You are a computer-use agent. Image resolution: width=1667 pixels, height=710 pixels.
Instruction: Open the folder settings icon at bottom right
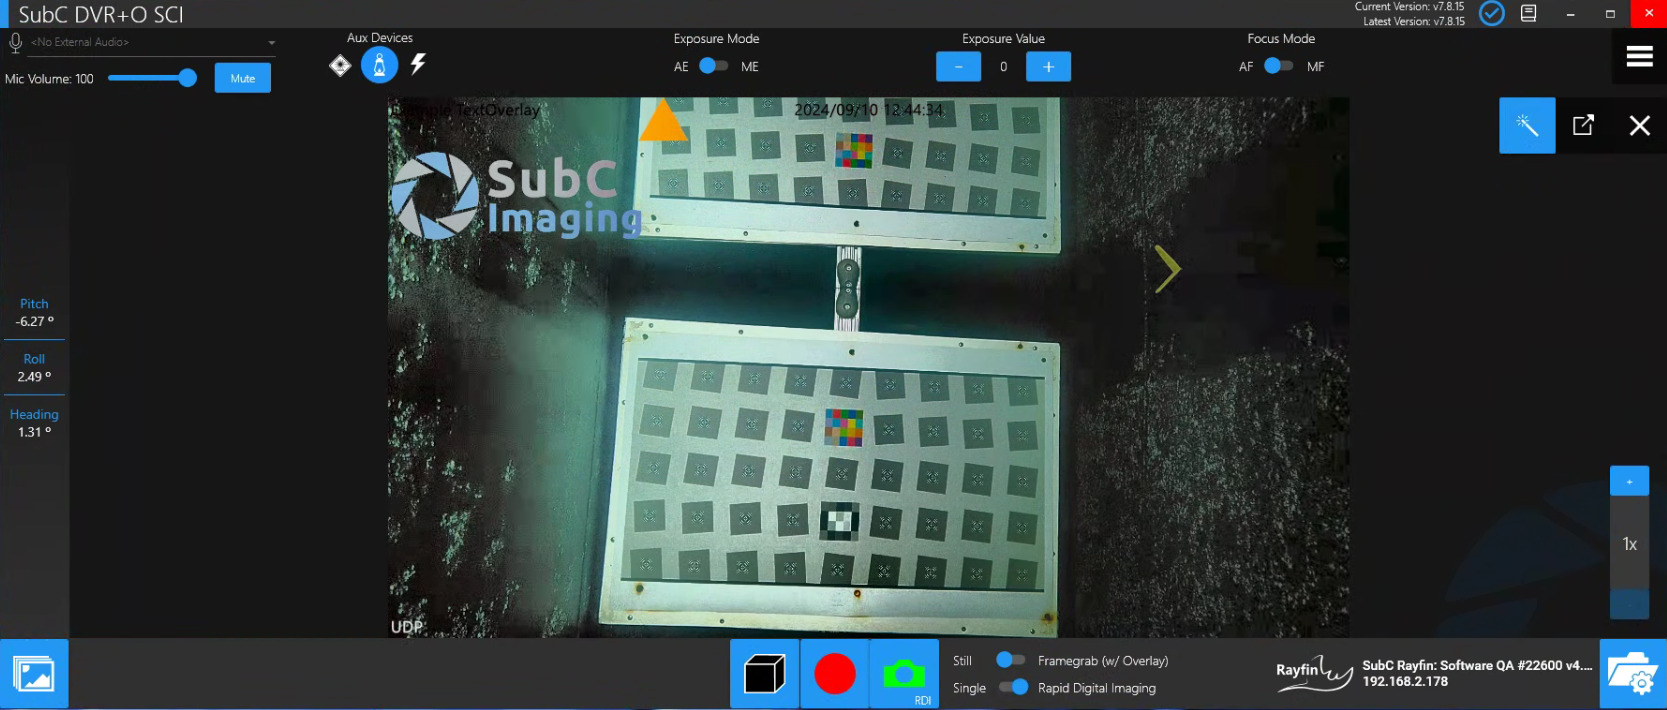[x=1632, y=674]
